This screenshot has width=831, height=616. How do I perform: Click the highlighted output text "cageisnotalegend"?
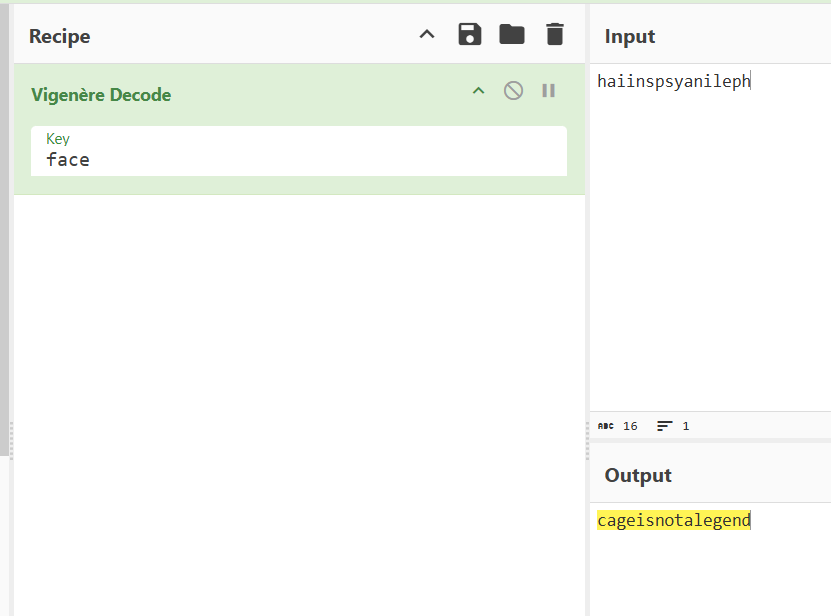point(673,520)
